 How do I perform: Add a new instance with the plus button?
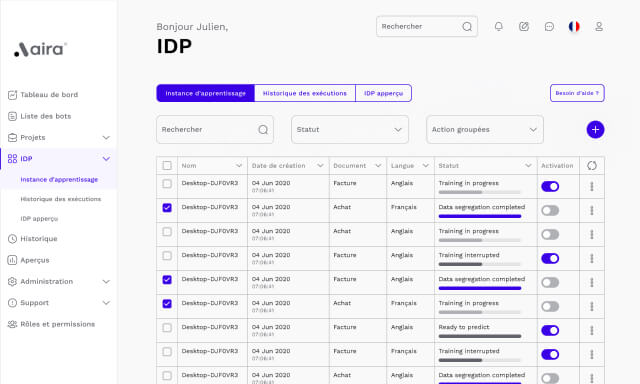[x=595, y=130]
